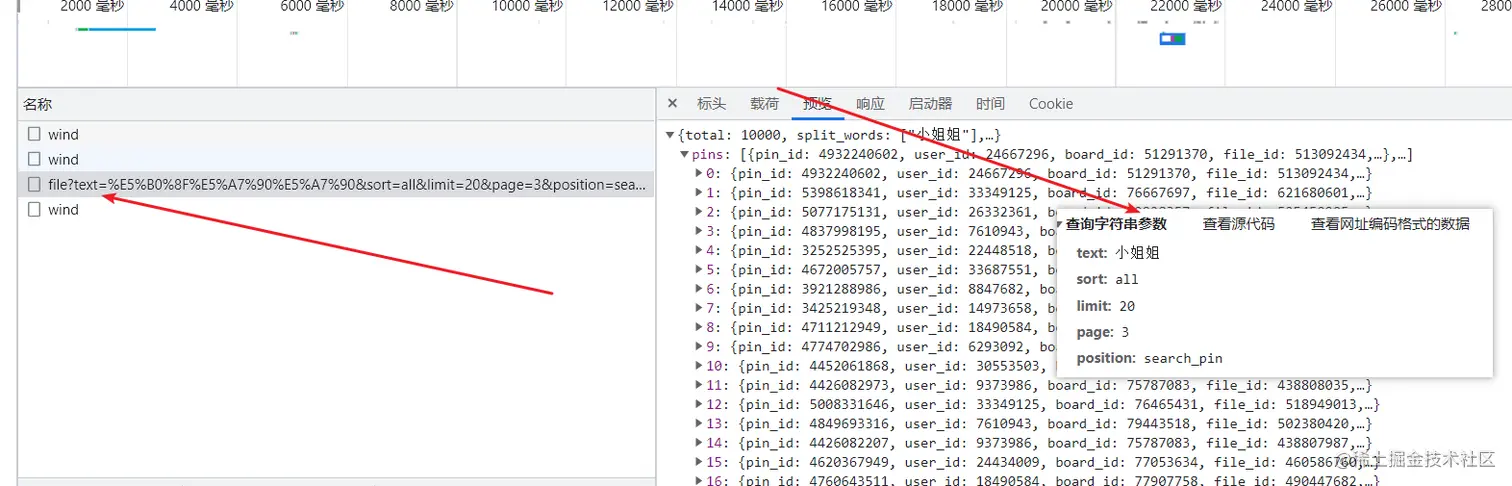Expand pin entry 8 with pin_id 4711212949
Image resolution: width=1512 pixels, height=486 pixels.
pyautogui.click(x=699, y=327)
